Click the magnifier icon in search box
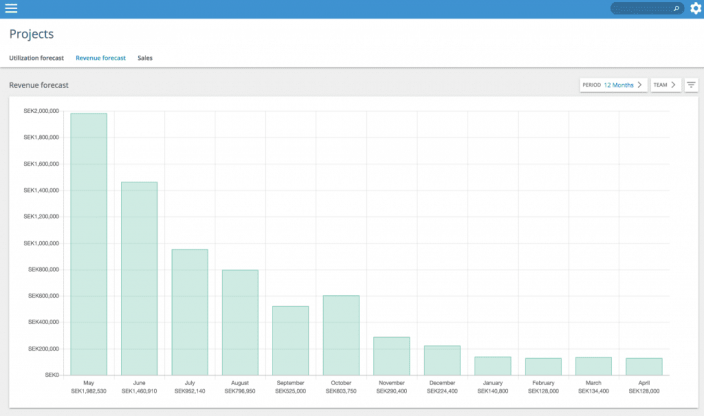This screenshot has width=704, height=416. tap(676, 8)
